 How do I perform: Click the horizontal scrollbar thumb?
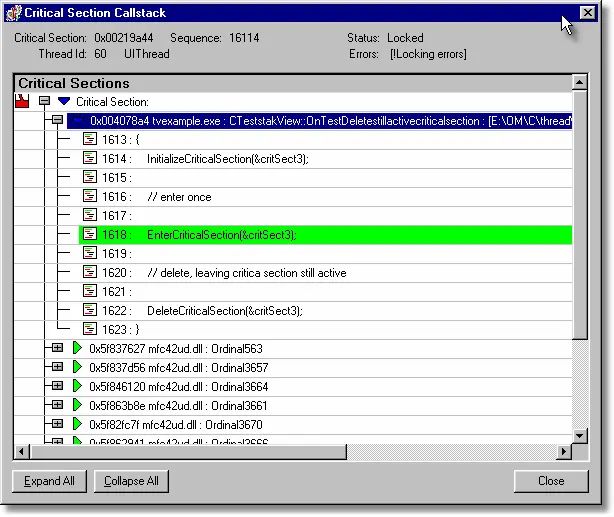pos(188,452)
